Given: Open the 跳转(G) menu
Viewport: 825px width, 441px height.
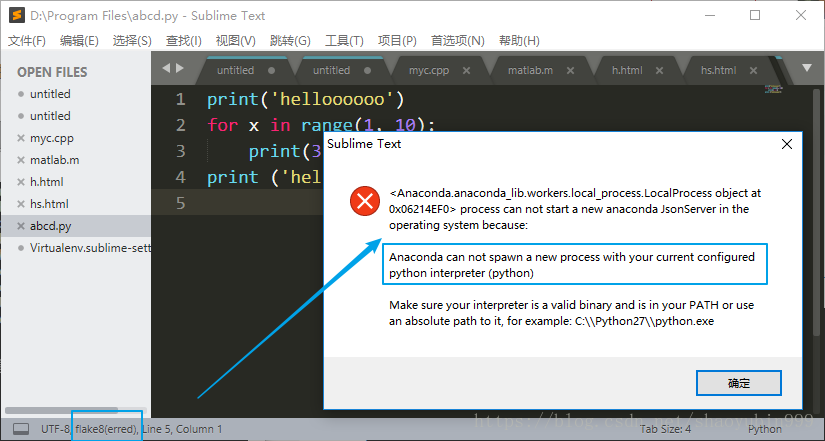Looking at the screenshot, I should pos(290,41).
